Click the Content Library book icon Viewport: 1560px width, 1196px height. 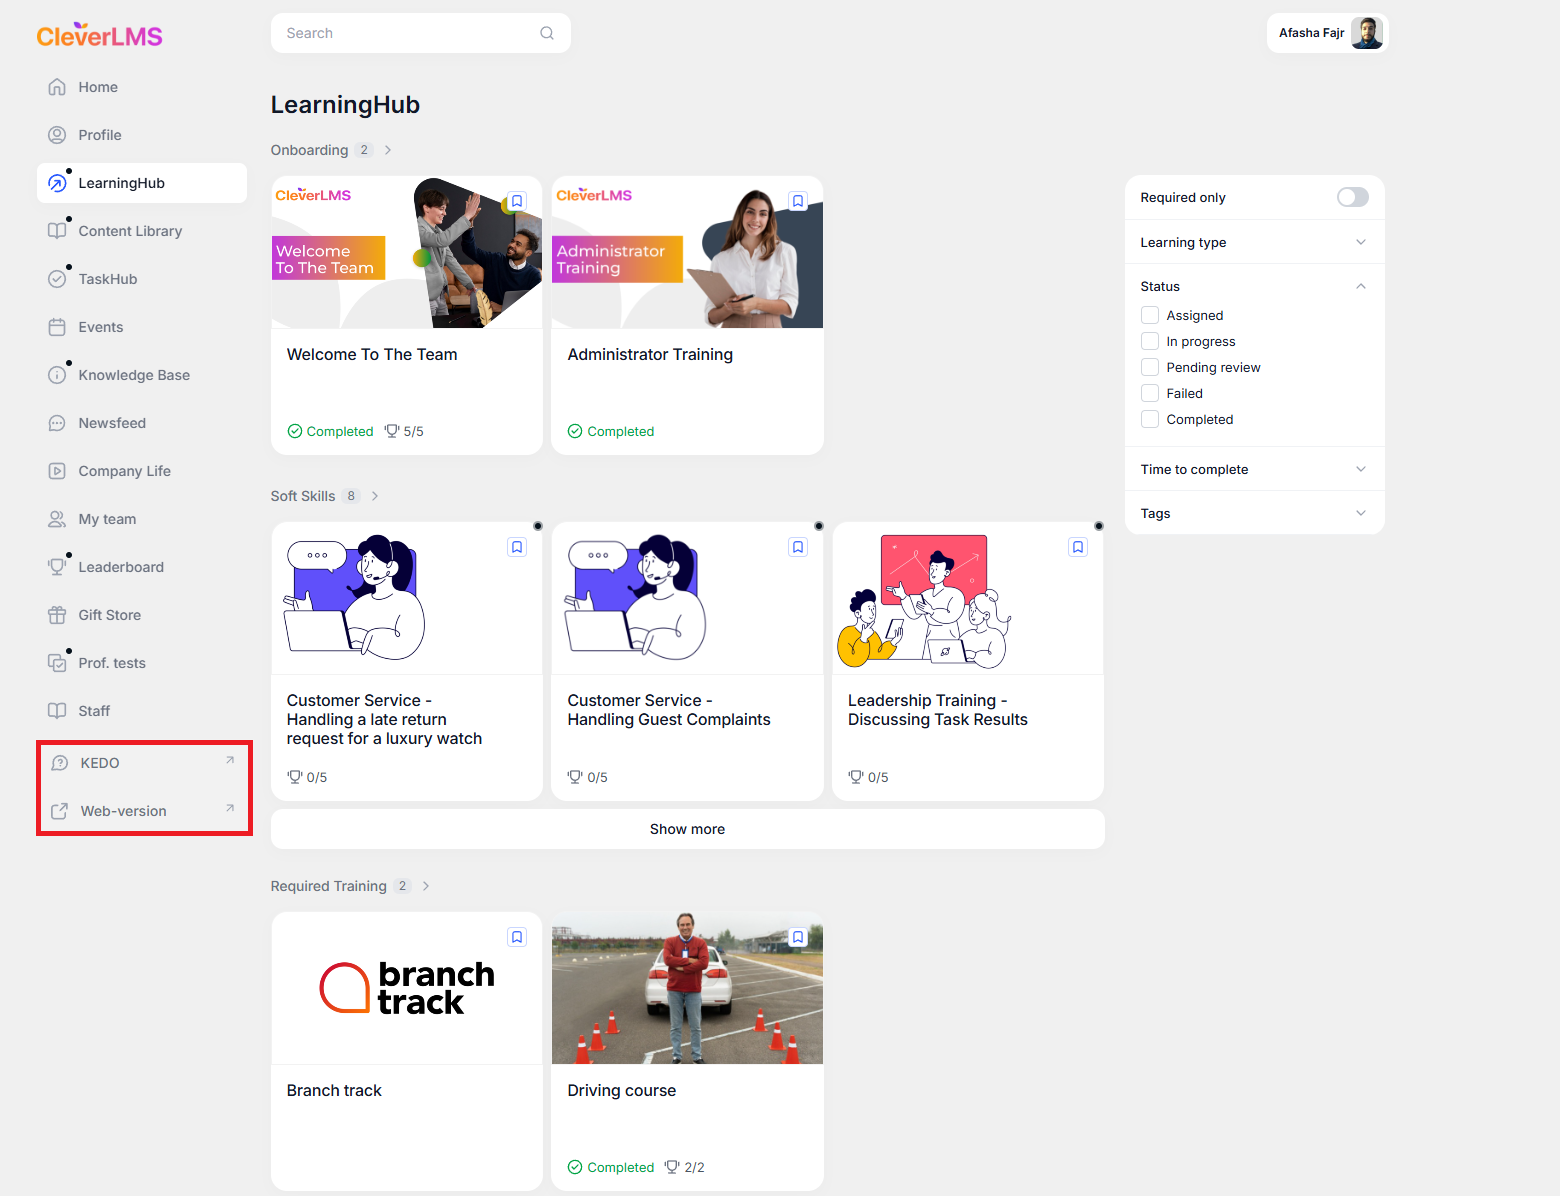(57, 231)
